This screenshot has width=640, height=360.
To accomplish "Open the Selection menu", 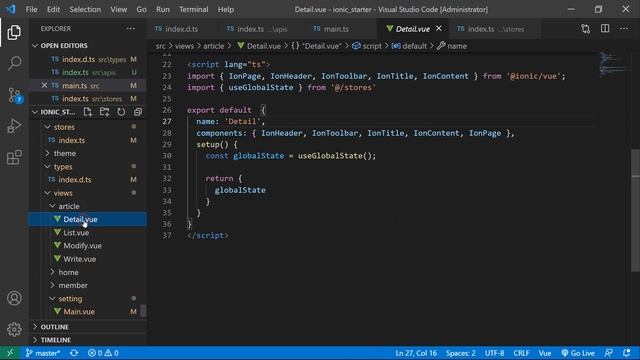I will [x=85, y=9].
